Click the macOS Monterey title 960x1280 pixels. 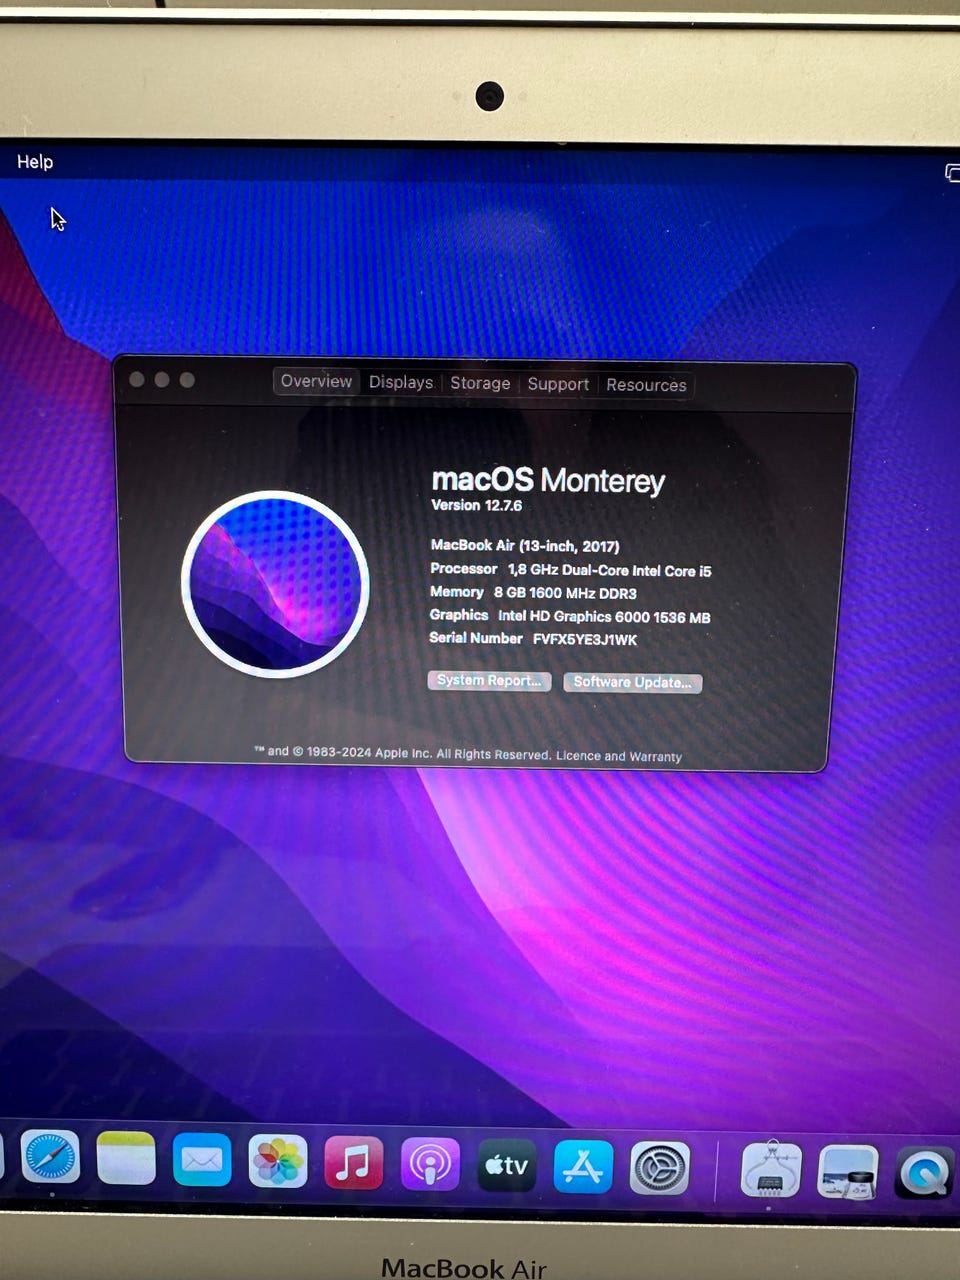pos(548,480)
